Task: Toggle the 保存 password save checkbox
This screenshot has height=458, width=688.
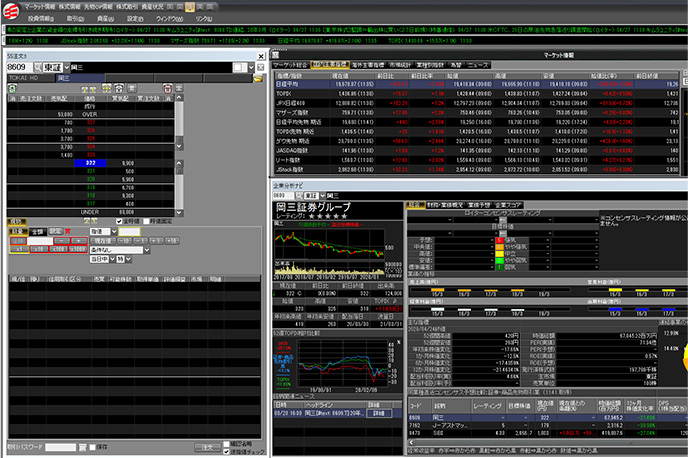Action: (92, 447)
